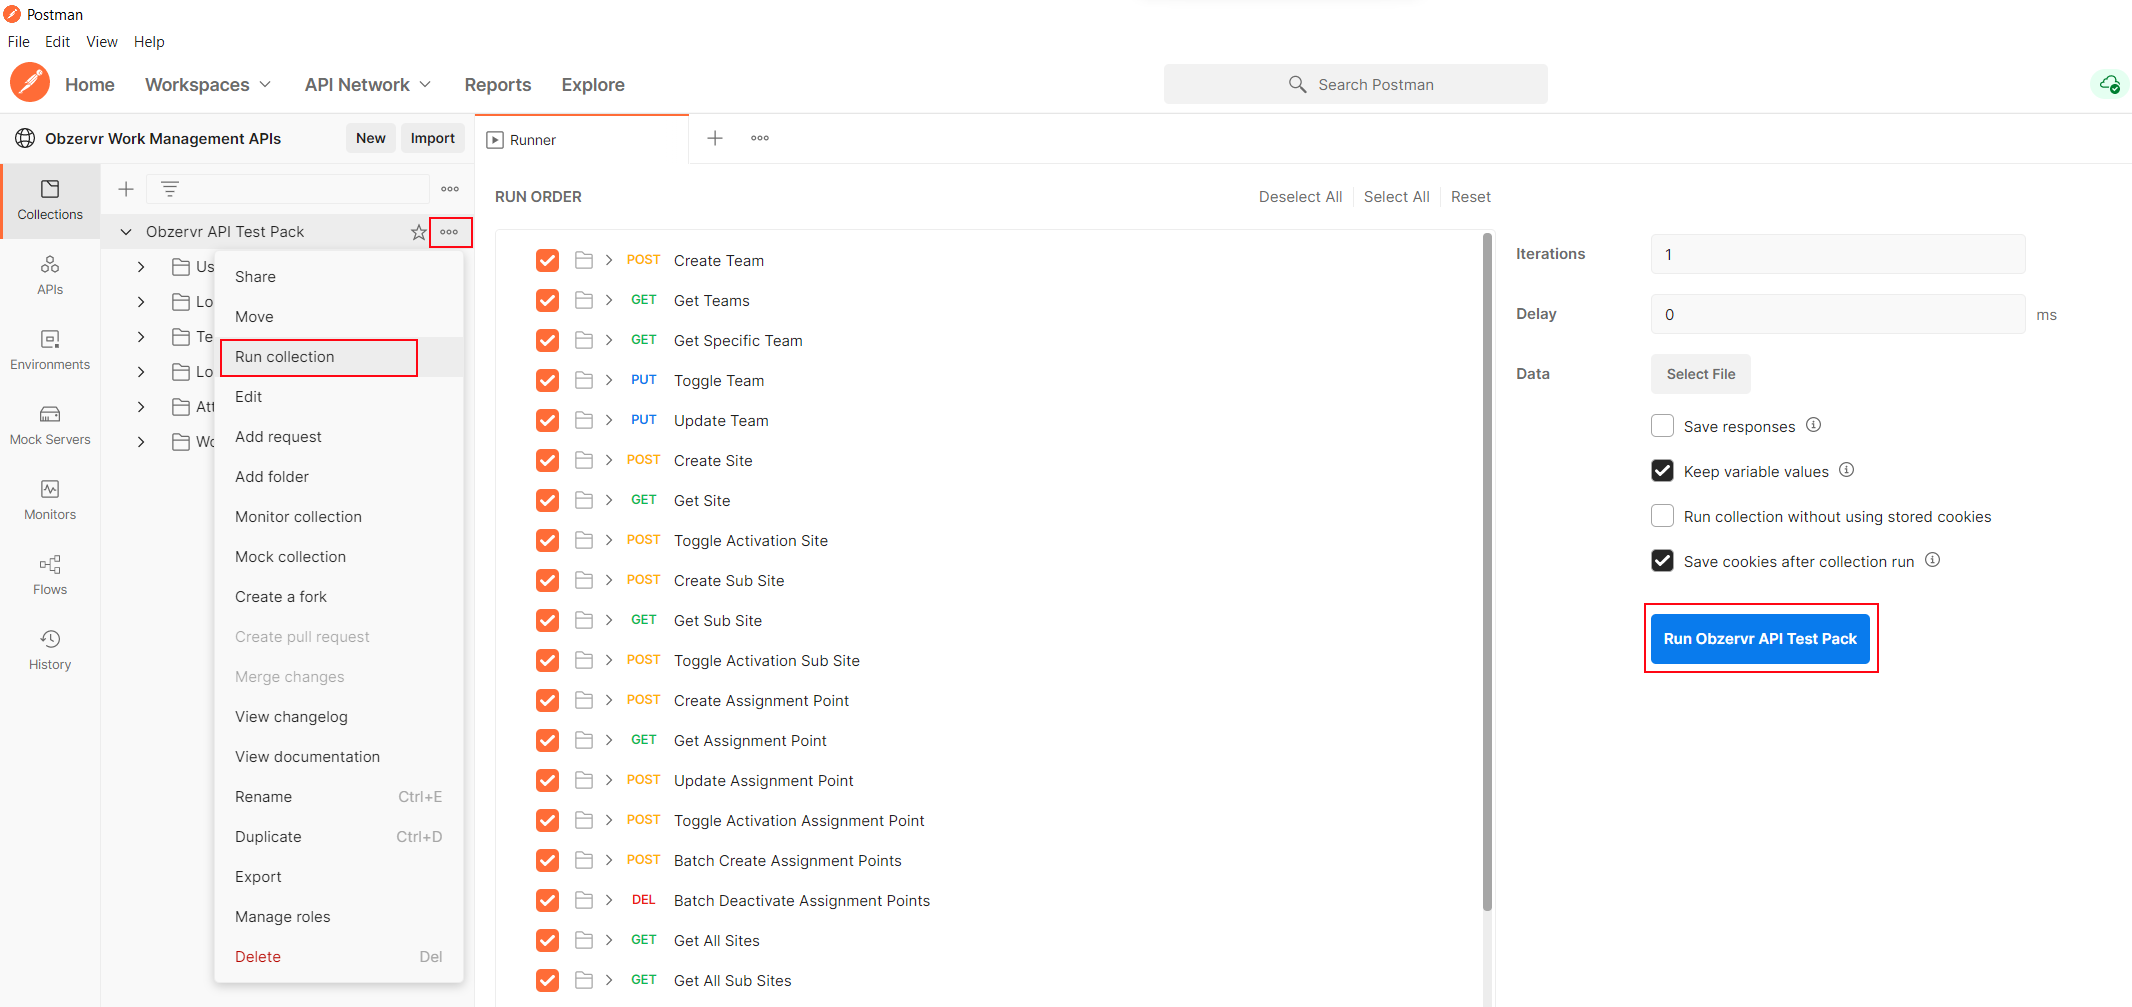Open the Mock Servers sidebar panel
The width and height of the screenshot is (2132, 1007).
(x=50, y=425)
